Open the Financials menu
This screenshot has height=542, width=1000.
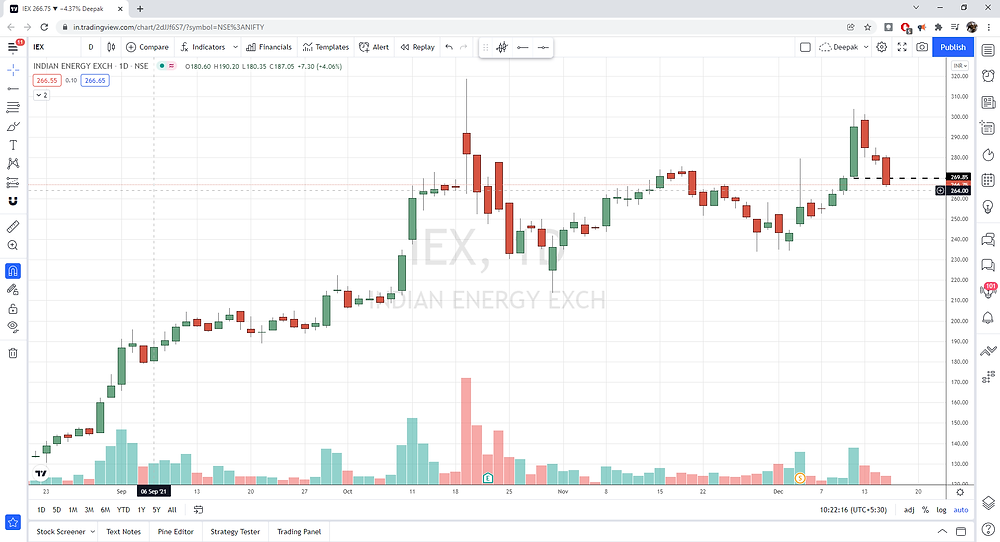[268, 47]
